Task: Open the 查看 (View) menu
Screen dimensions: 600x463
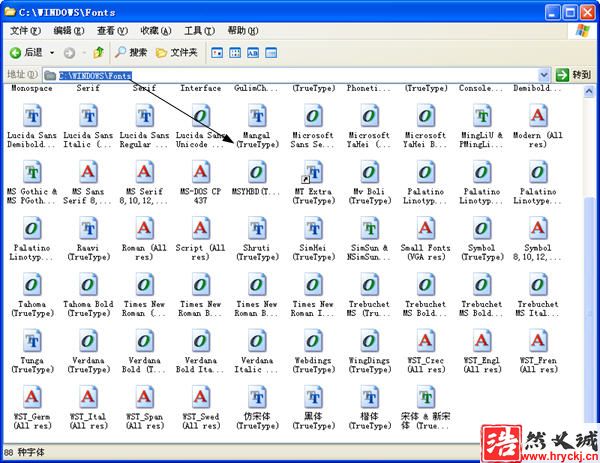Action: 112,31
